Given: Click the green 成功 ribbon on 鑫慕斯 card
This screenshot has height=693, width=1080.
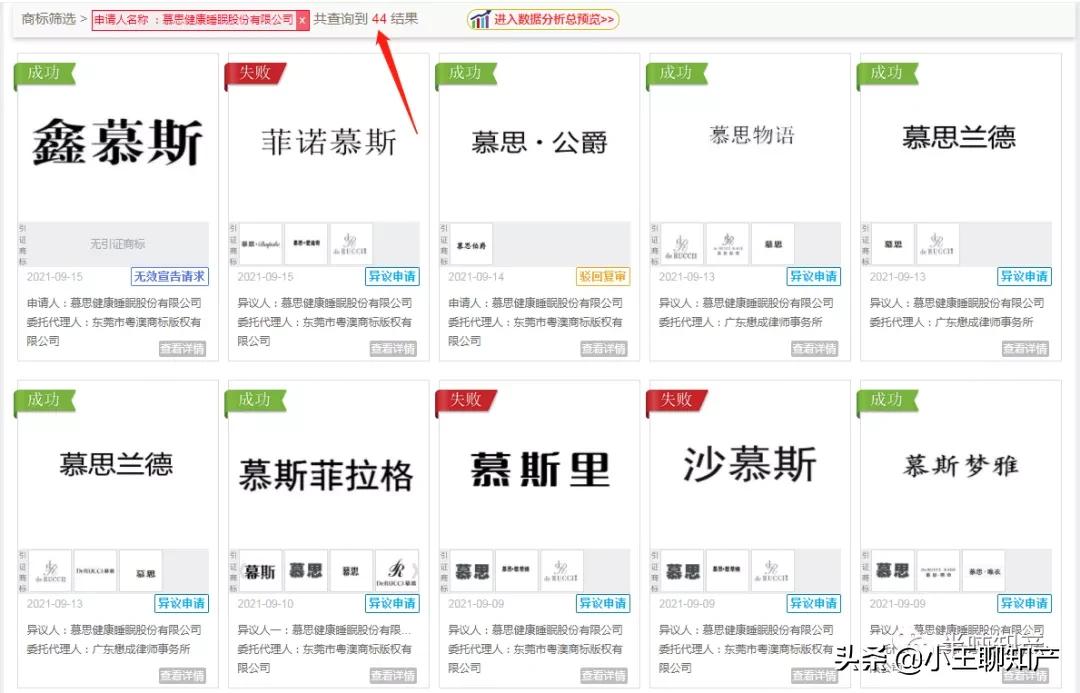Looking at the screenshot, I should (x=42, y=74).
